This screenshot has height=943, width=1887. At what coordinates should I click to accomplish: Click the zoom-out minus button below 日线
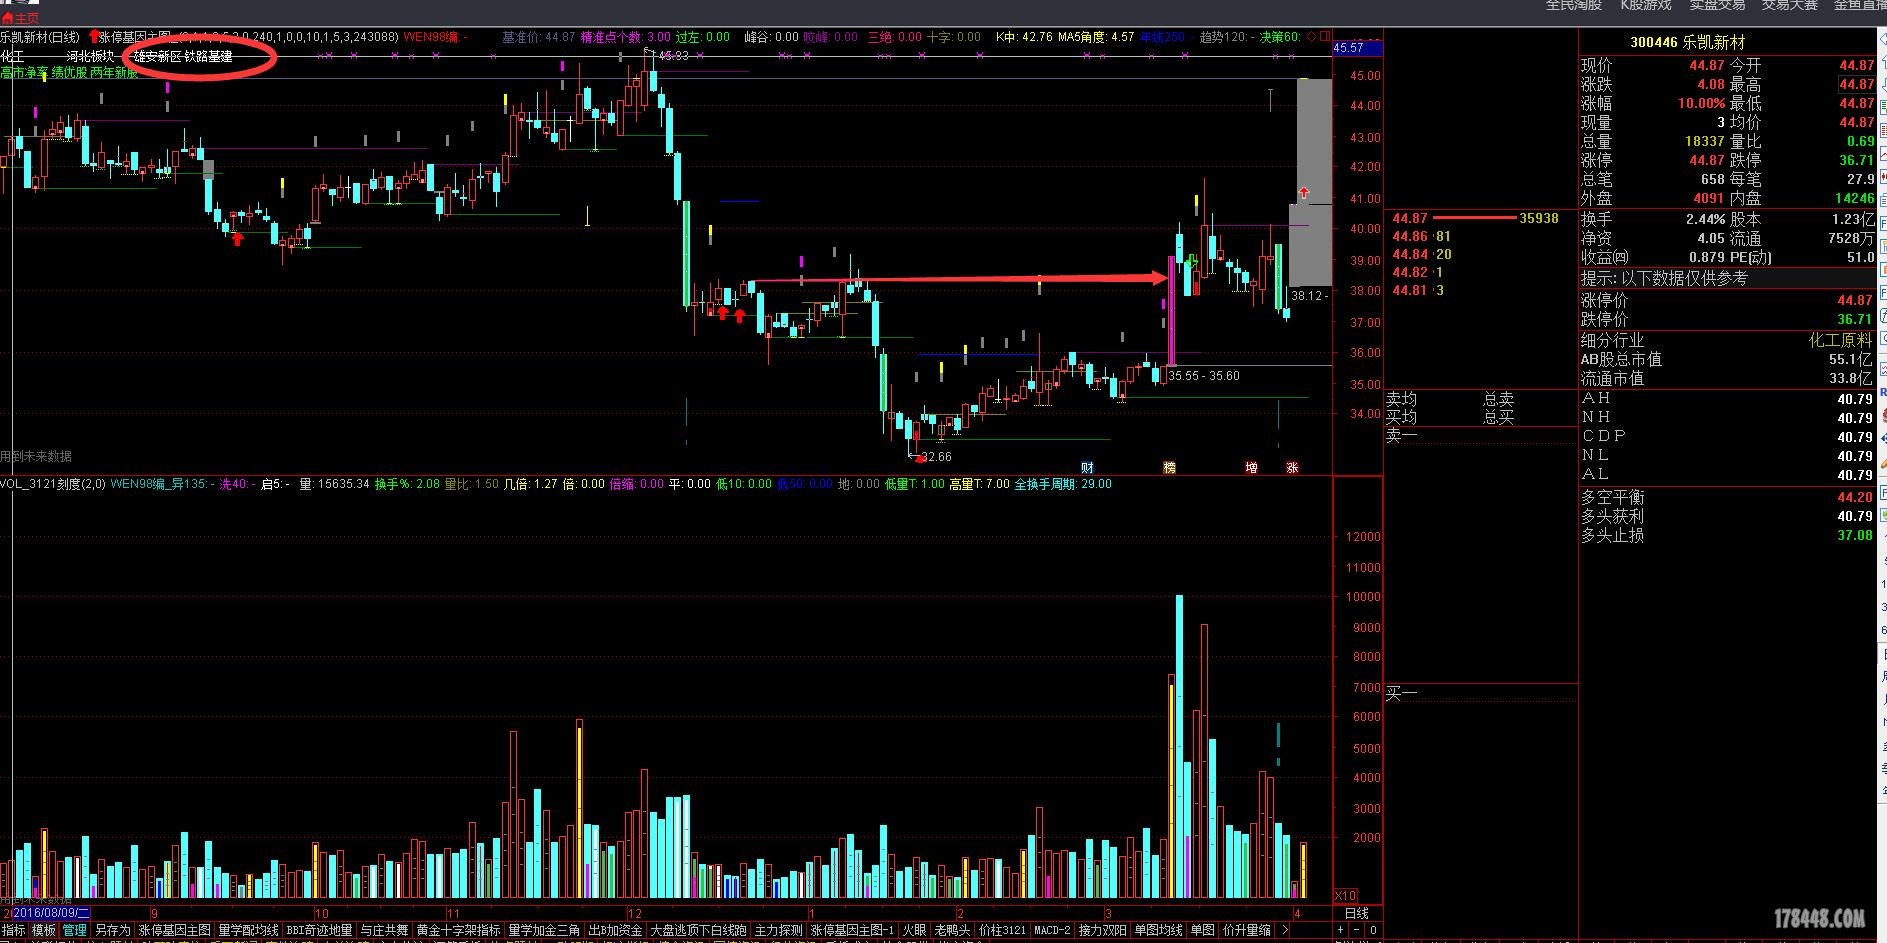click(1357, 930)
